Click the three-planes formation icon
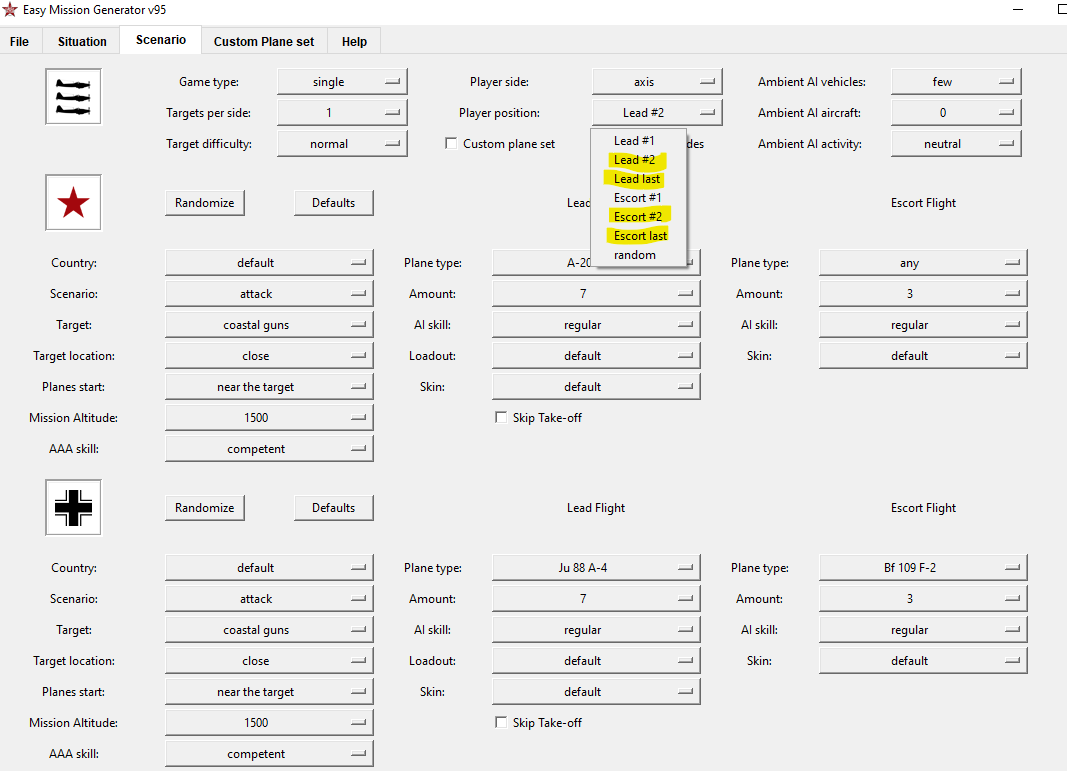 tap(73, 97)
